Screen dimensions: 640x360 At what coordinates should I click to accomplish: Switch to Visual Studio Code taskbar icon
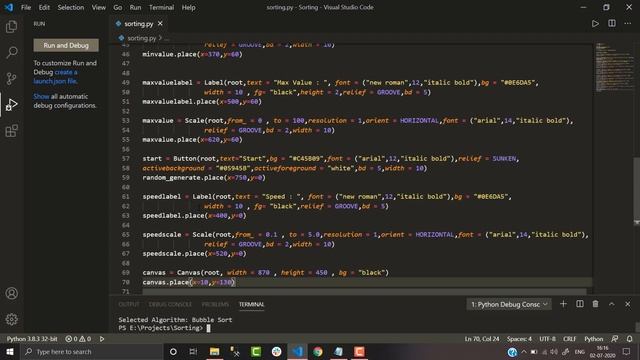click(x=297, y=352)
